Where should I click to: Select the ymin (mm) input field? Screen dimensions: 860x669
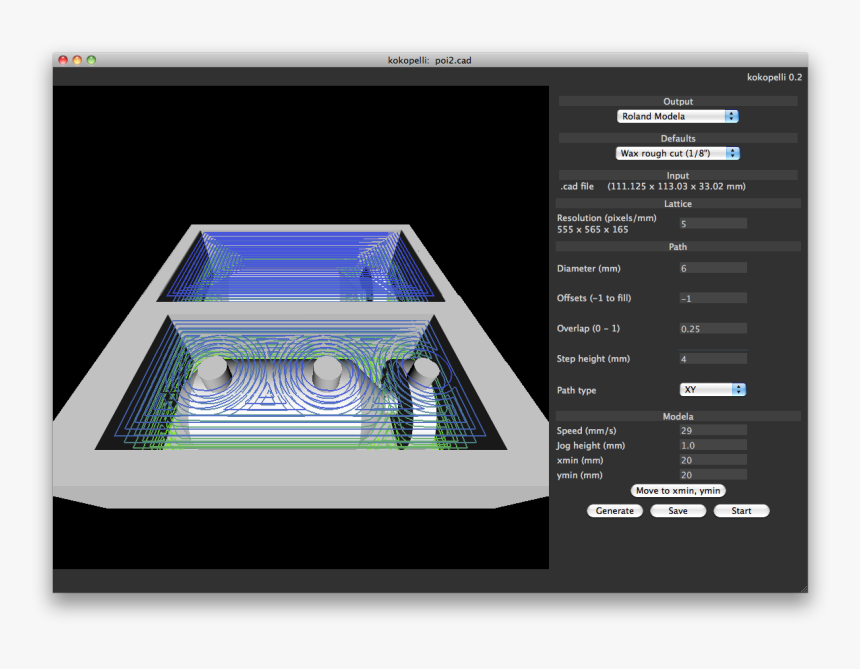click(712, 475)
